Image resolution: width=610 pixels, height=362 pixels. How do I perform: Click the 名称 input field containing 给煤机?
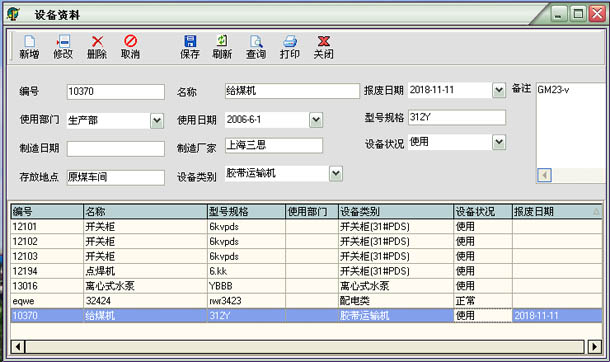[x=292, y=91]
